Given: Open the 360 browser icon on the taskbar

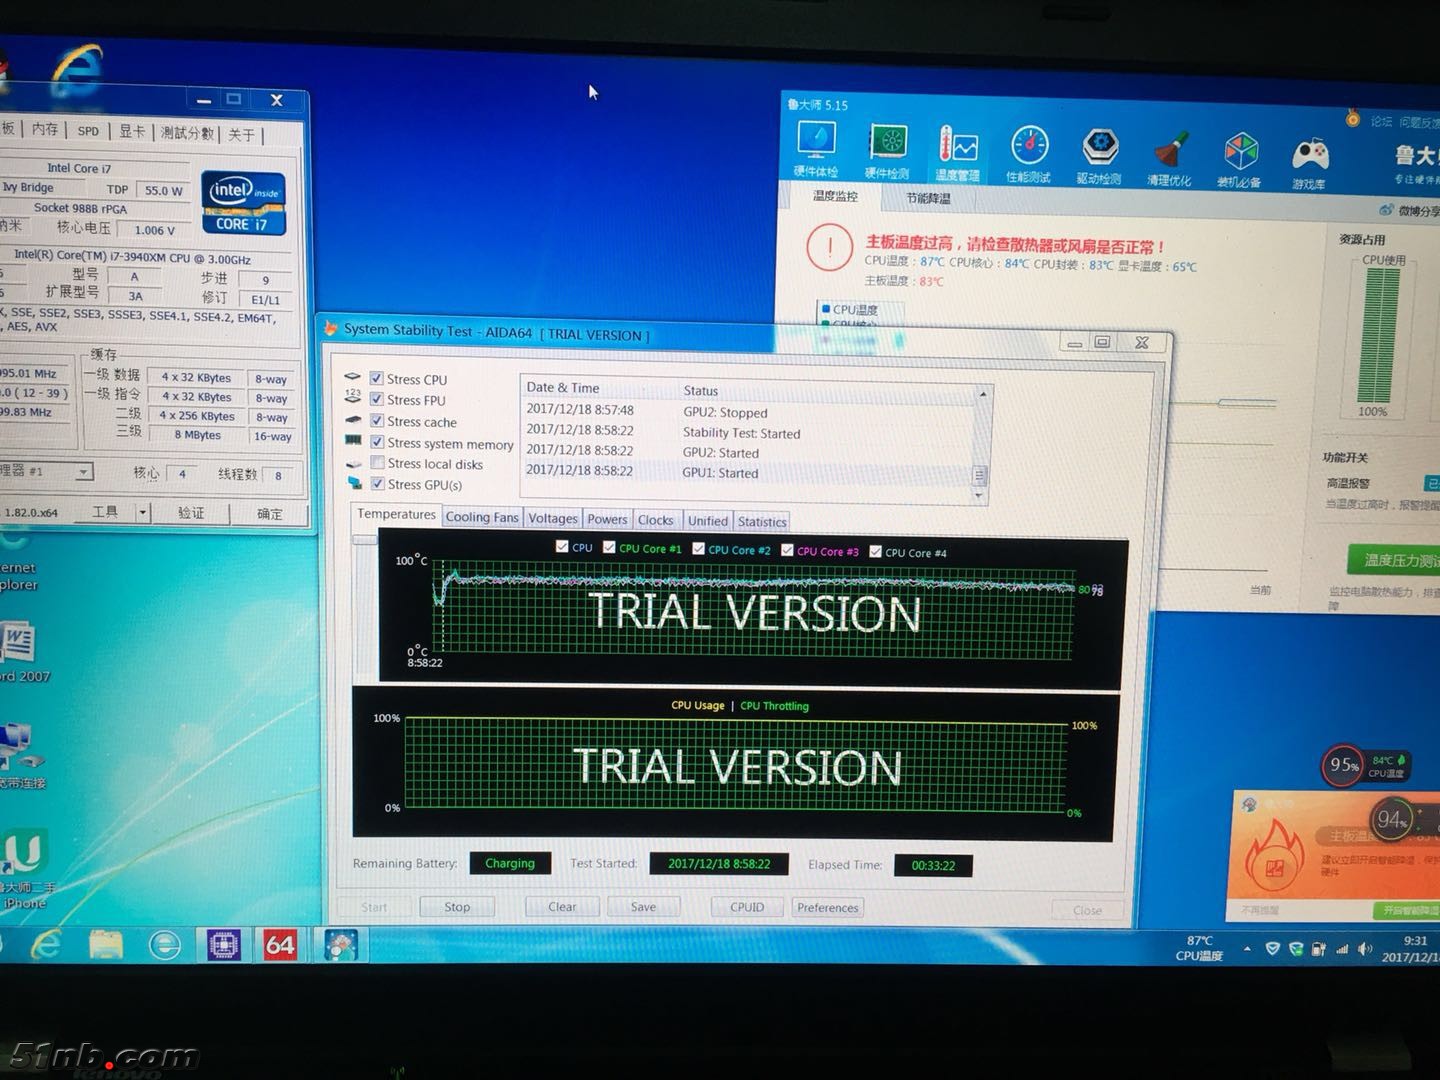Looking at the screenshot, I should coord(165,944).
